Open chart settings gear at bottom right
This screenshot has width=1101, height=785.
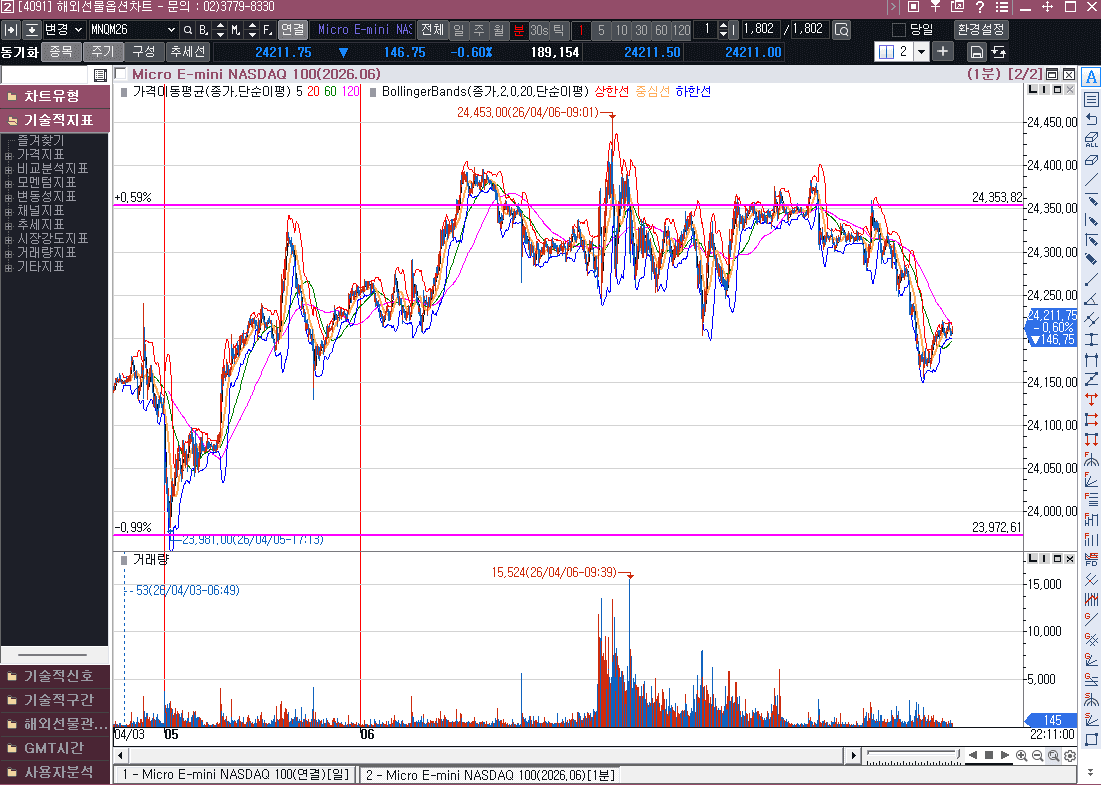point(1069,756)
